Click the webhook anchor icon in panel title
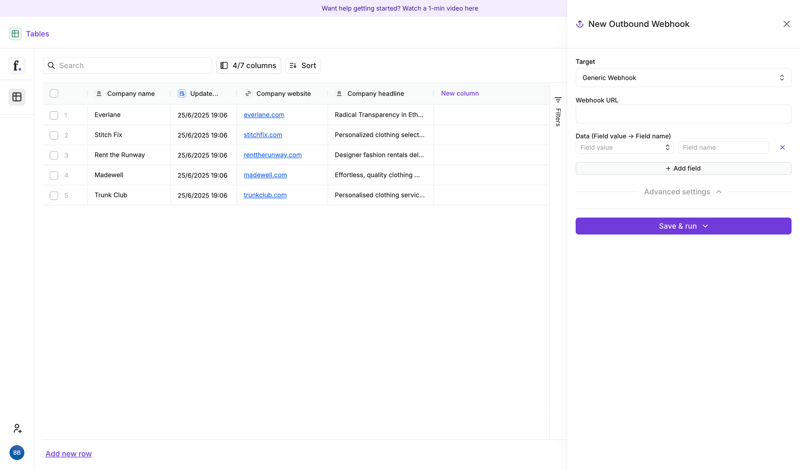The height and width of the screenshot is (470, 800). pos(580,24)
